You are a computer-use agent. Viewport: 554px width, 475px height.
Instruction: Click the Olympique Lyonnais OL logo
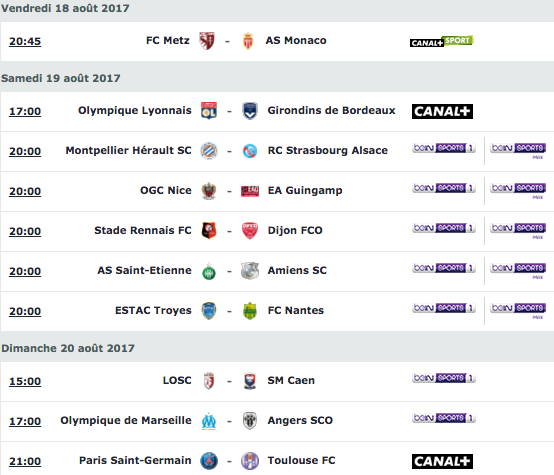click(x=209, y=111)
